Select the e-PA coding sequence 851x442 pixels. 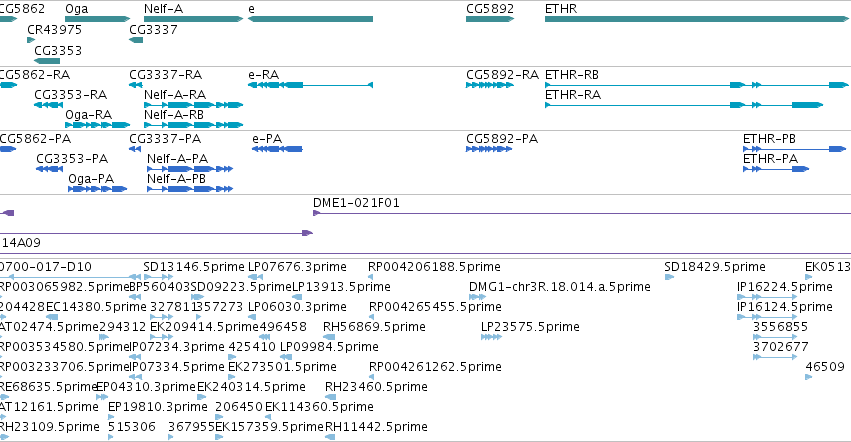point(277,149)
